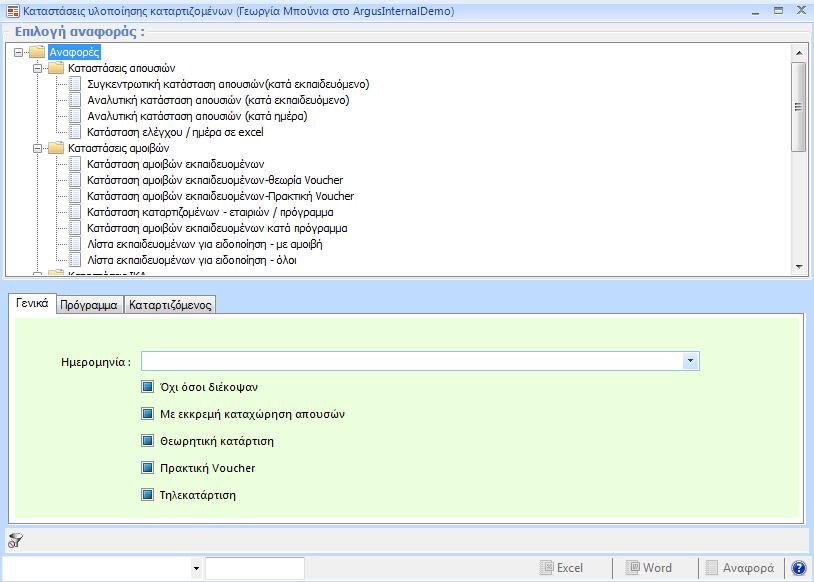This screenshot has height=582, width=814.
Task: Collapse the Καταστάσεις απουσιών tree node
Action: click(x=38, y=68)
